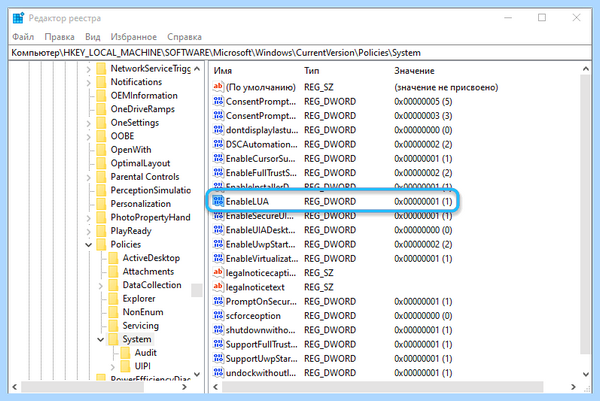The height and width of the screenshot is (401, 600).
Task: Select the undockwithoutl... value name
Action: click(261, 373)
